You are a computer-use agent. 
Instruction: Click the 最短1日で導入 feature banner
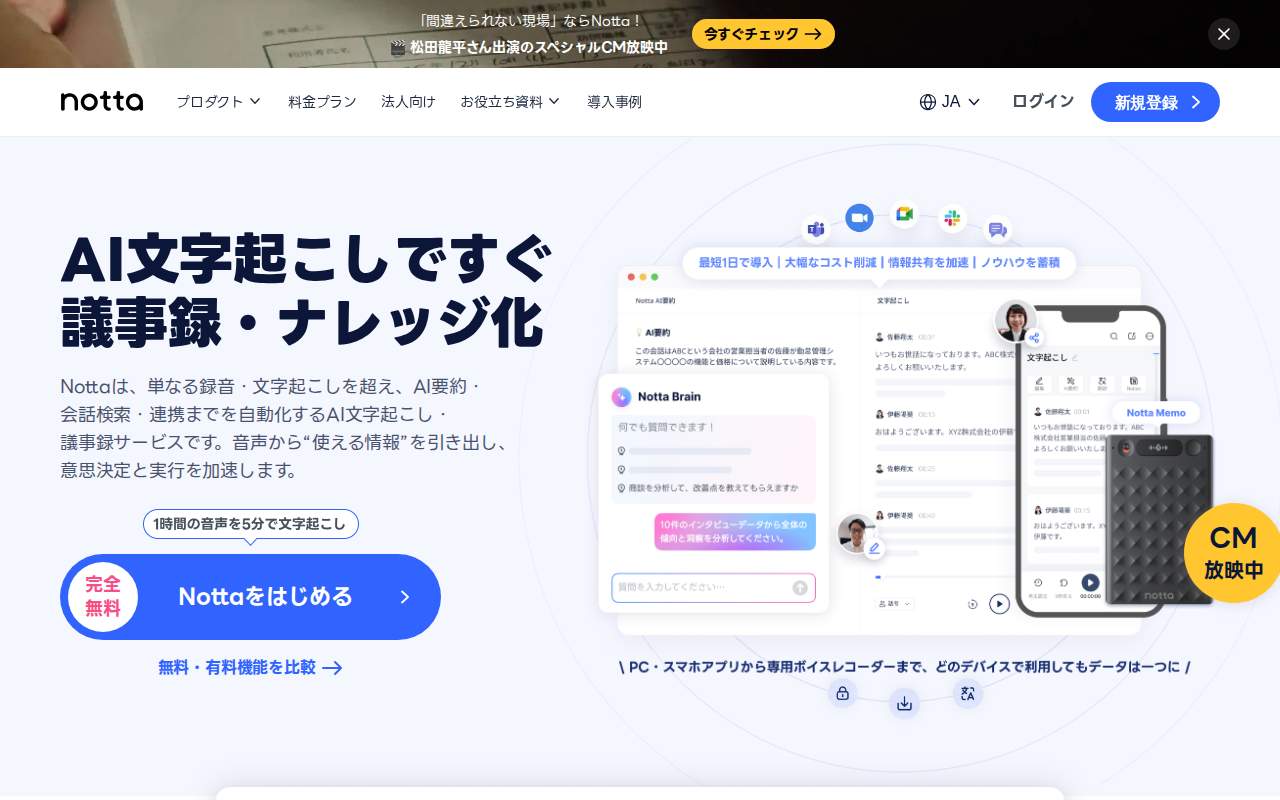point(879,263)
